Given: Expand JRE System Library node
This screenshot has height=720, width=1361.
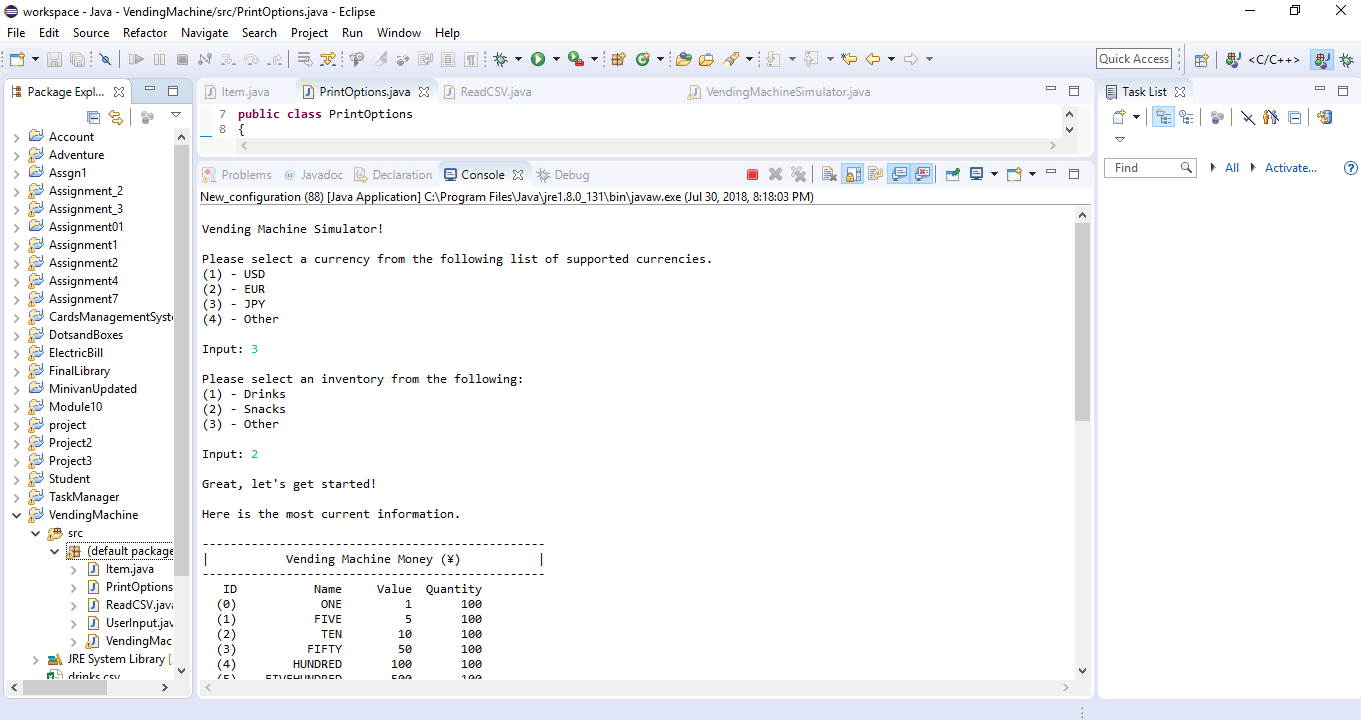Looking at the screenshot, I should (x=35, y=659).
